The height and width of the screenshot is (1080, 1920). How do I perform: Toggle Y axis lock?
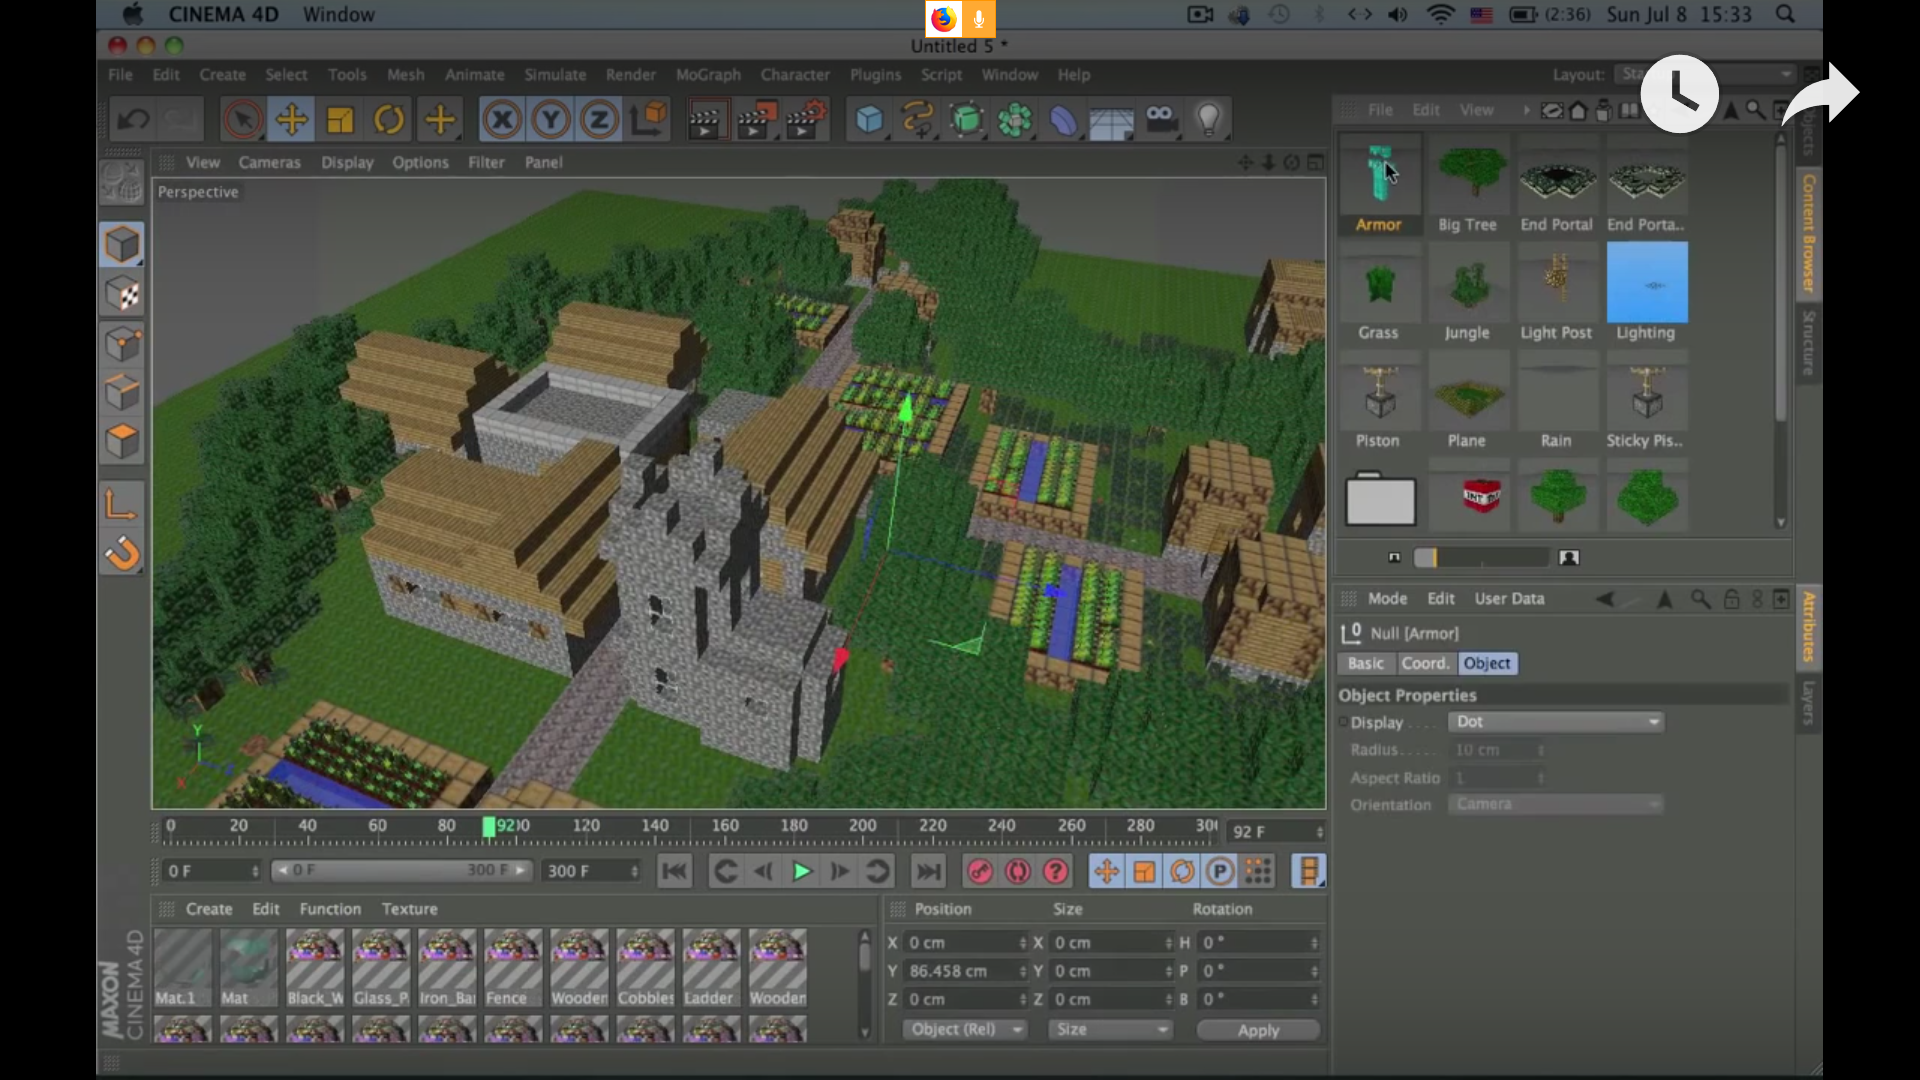(550, 120)
